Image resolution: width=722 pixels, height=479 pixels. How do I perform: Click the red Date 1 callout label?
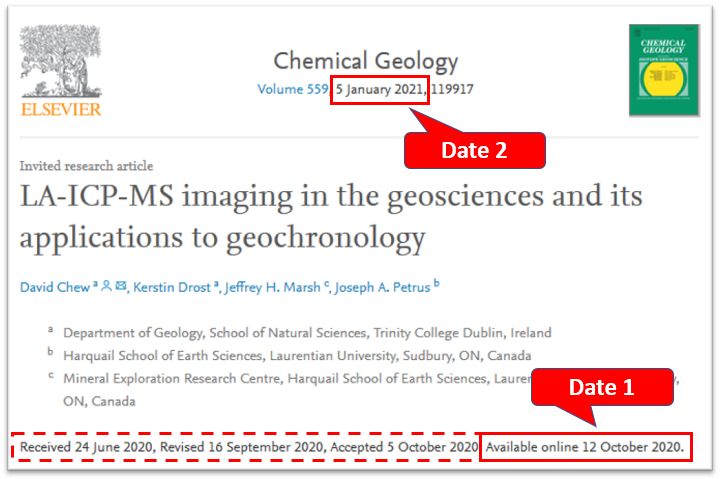click(601, 387)
